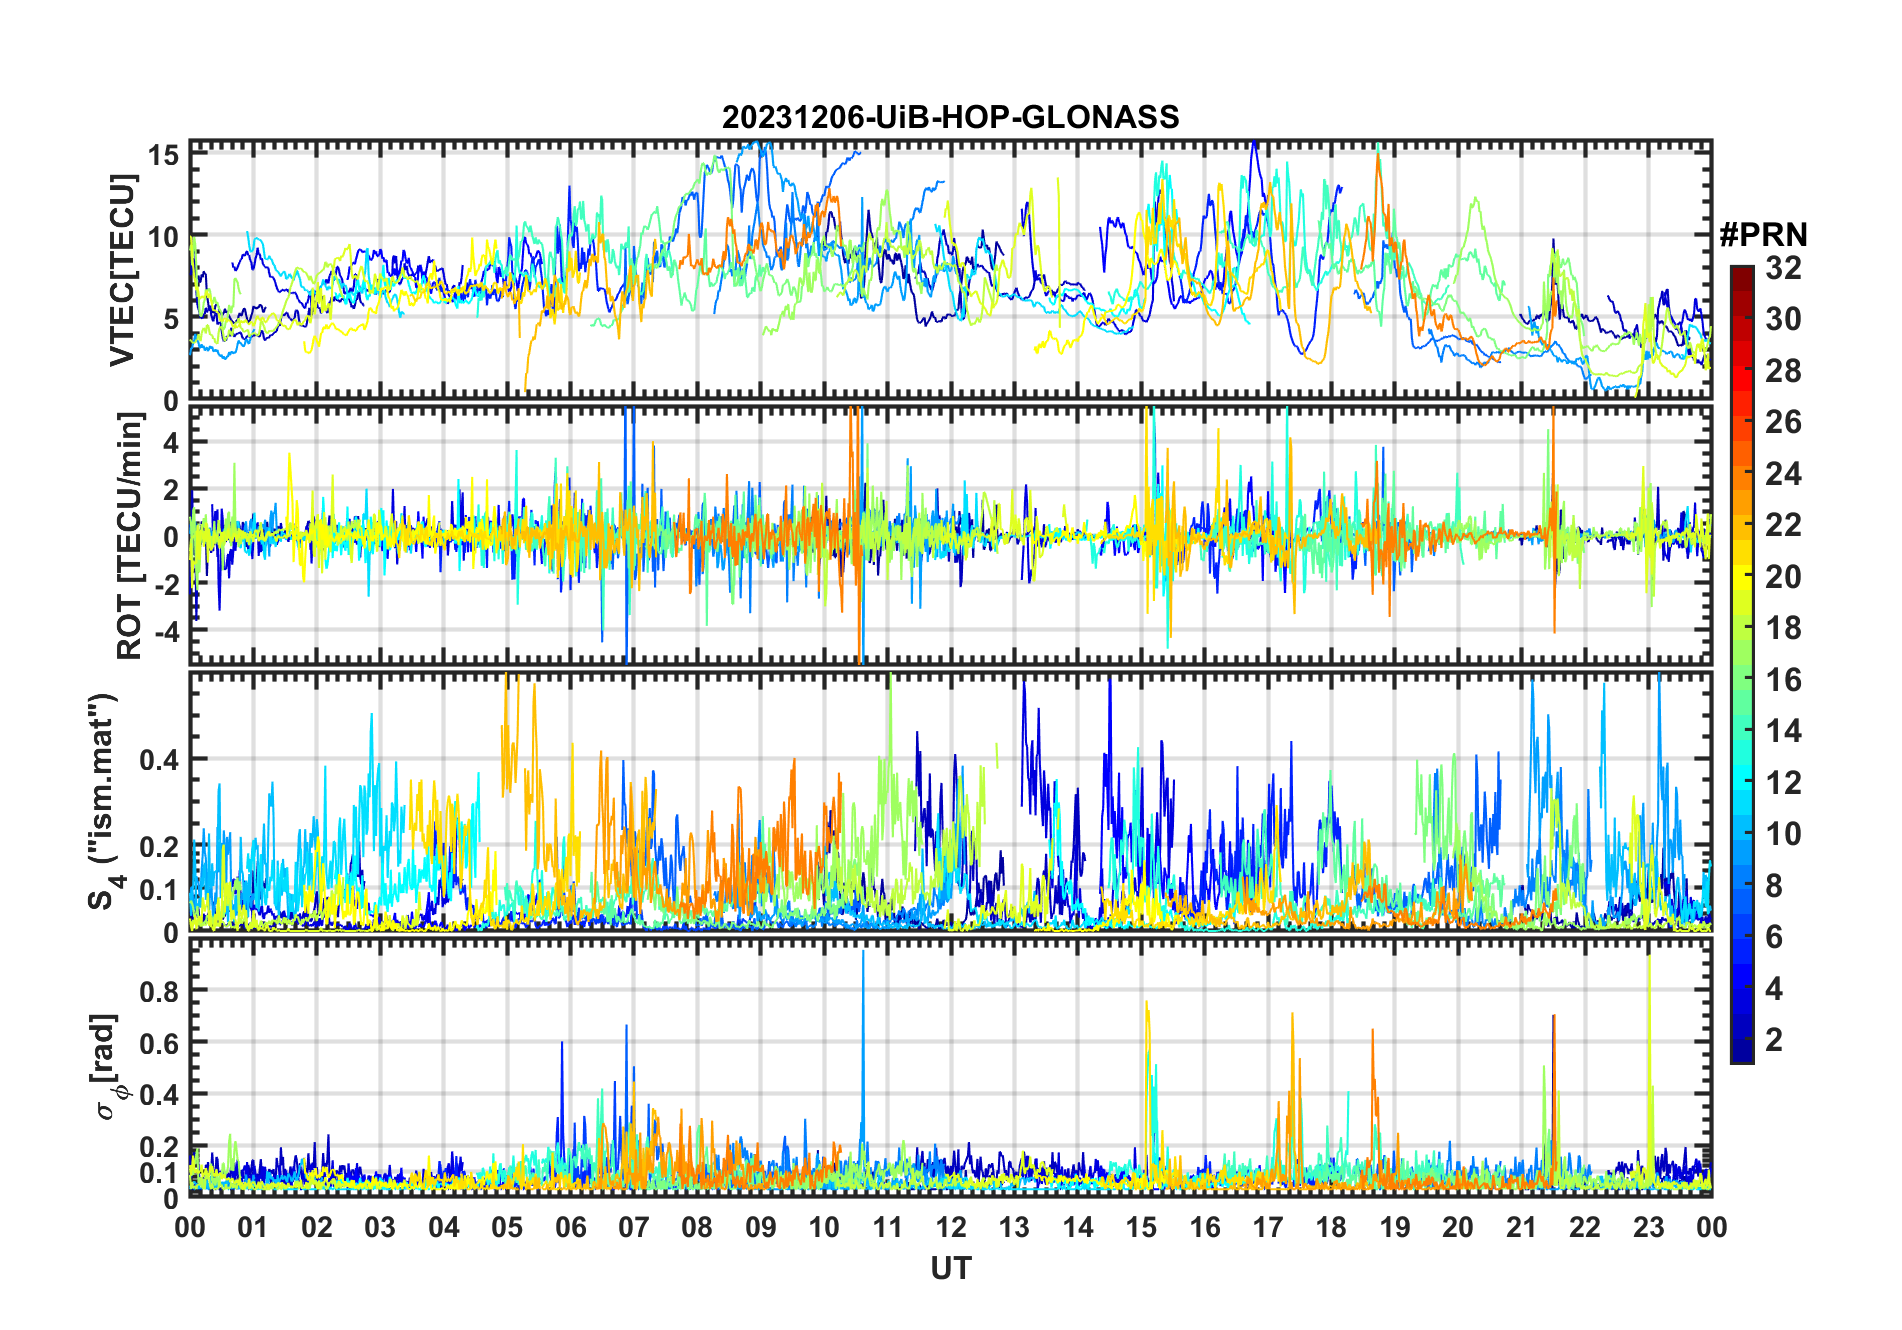Click the x-axis tick label 21
This screenshot has width=1902, height=1330.
1521,1227
